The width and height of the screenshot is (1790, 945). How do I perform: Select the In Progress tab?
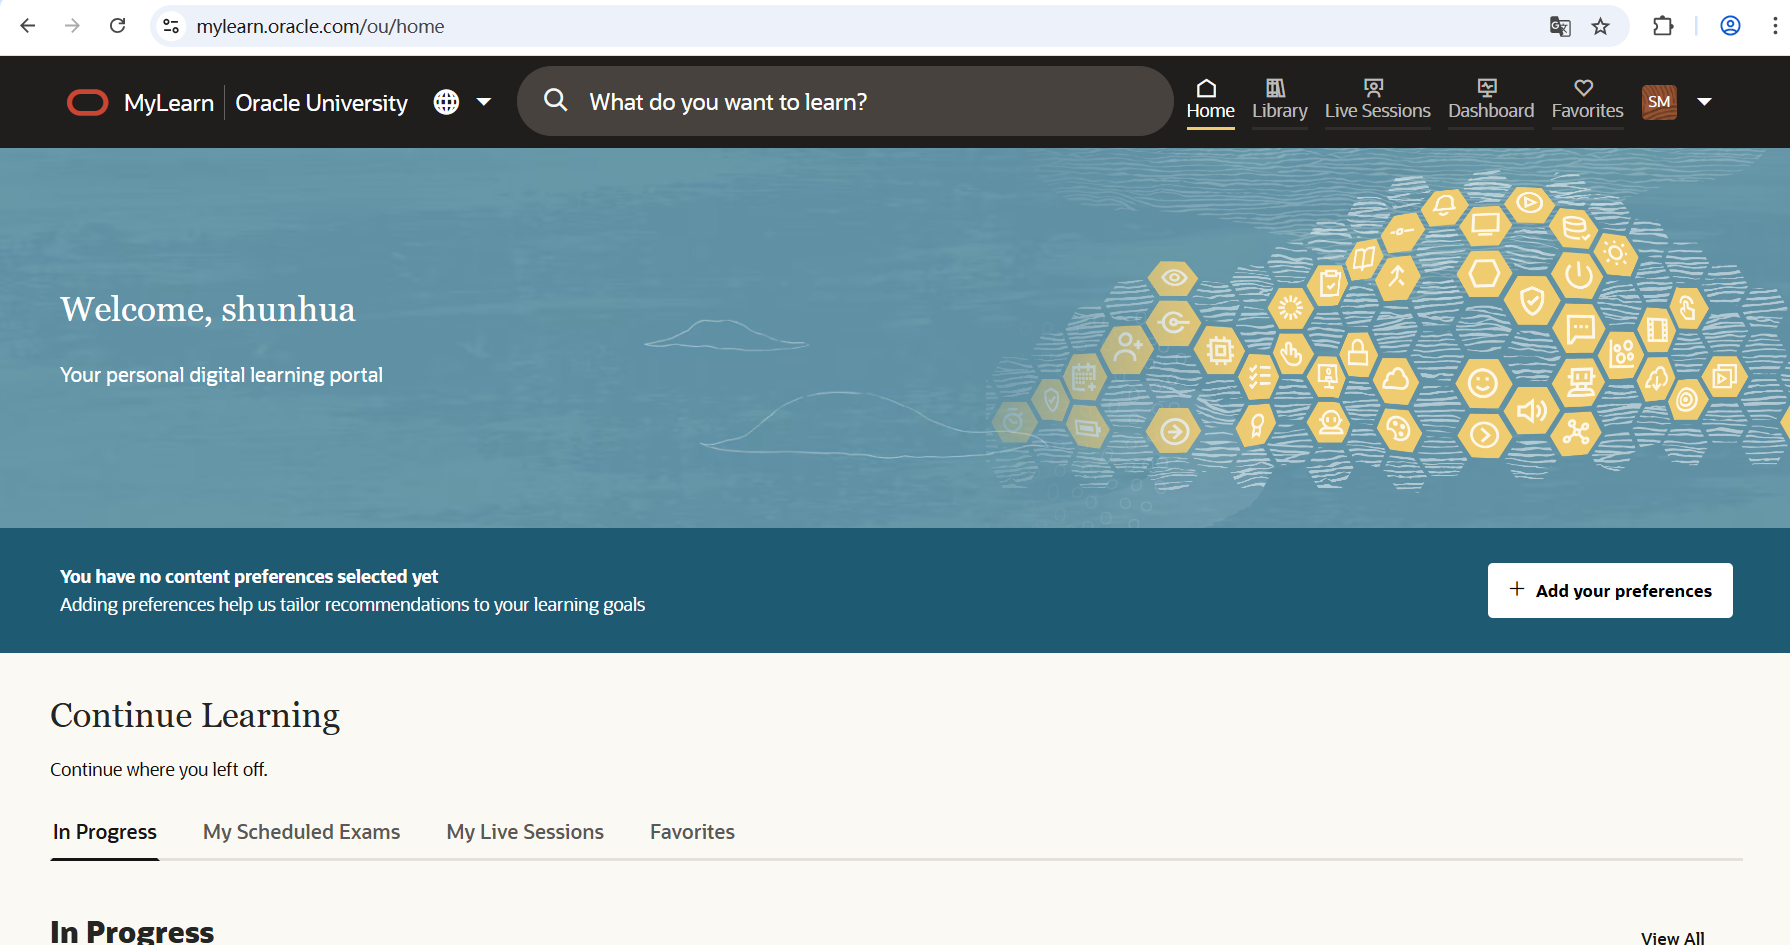[x=105, y=832]
